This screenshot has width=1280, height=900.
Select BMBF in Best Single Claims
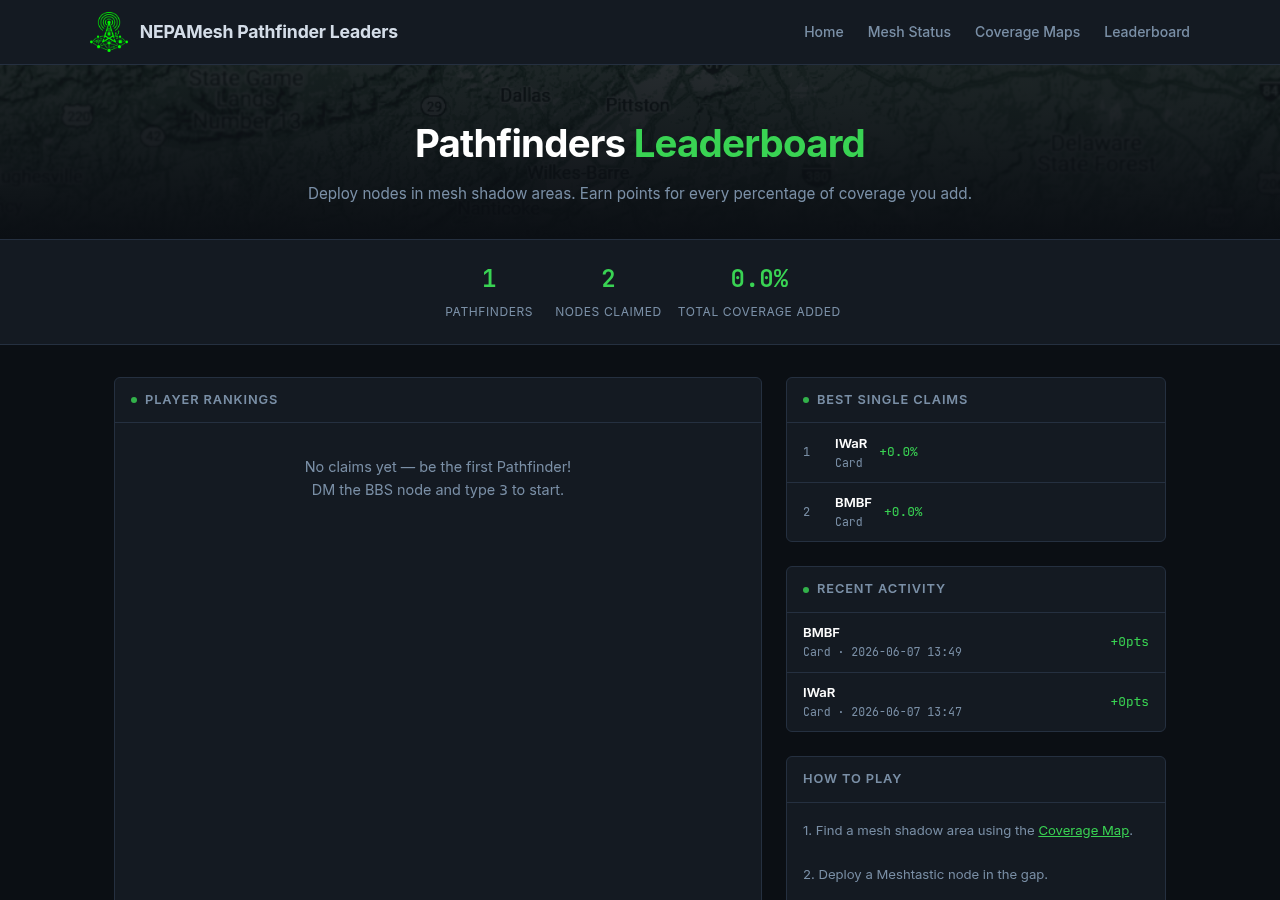[853, 503]
